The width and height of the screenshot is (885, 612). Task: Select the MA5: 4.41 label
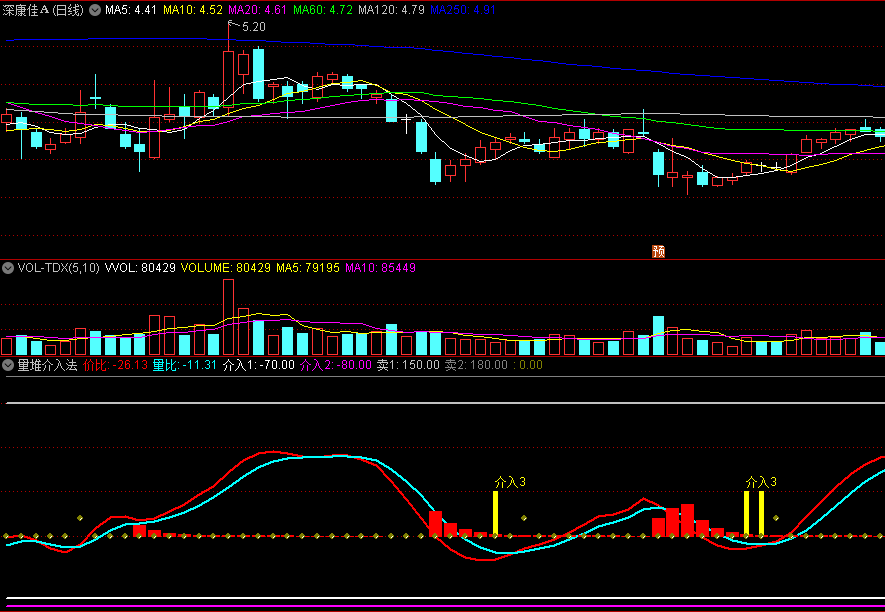pos(131,10)
